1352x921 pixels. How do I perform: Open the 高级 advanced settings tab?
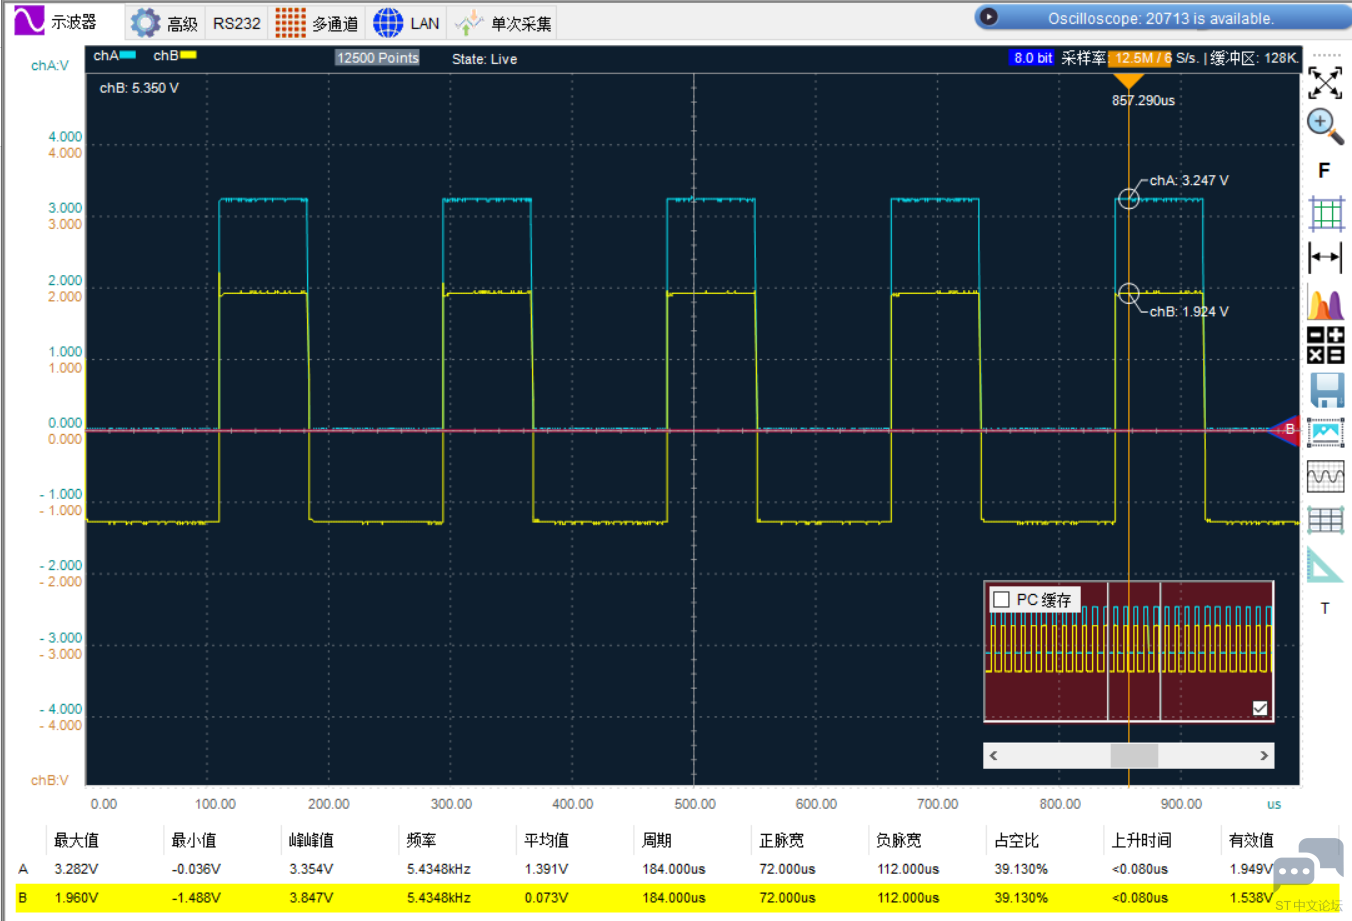coord(164,22)
